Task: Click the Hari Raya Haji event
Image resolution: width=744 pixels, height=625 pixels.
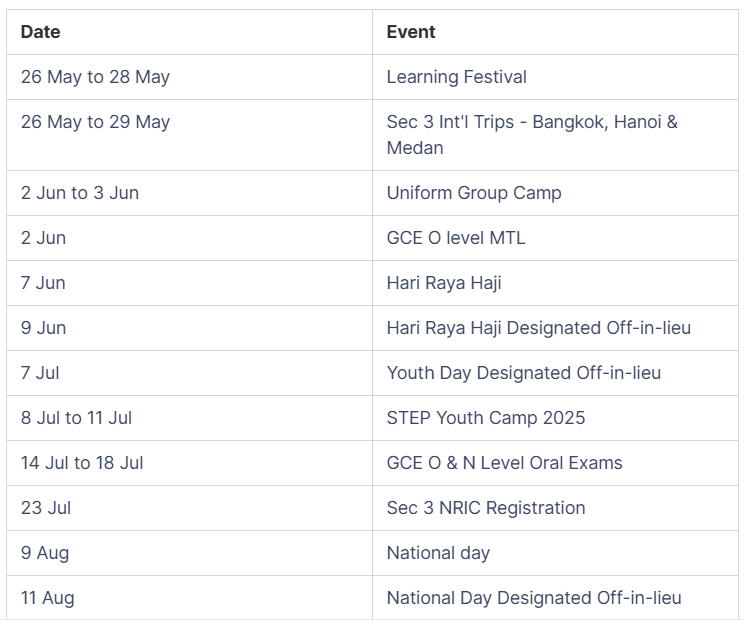Action: pyautogui.click(x=444, y=283)
